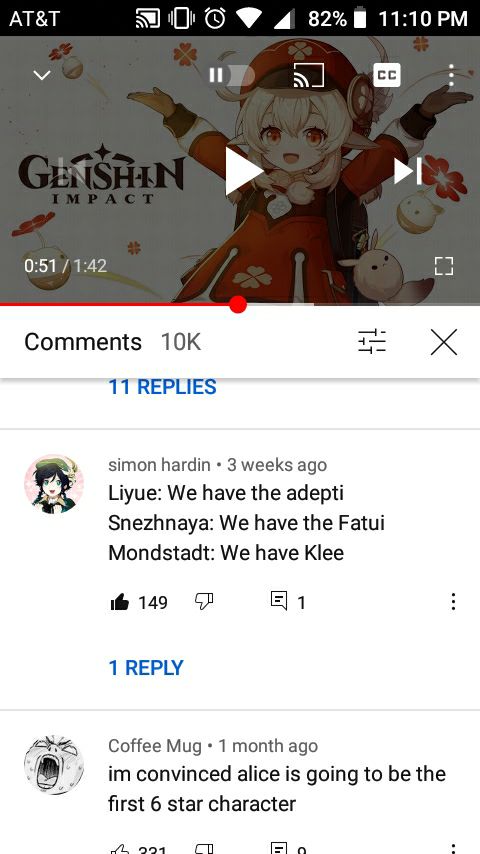Dislike simon hardin's comment
The width and height of the screenshot is (480, 854).
pyautogui.click(x=204, y=602)
